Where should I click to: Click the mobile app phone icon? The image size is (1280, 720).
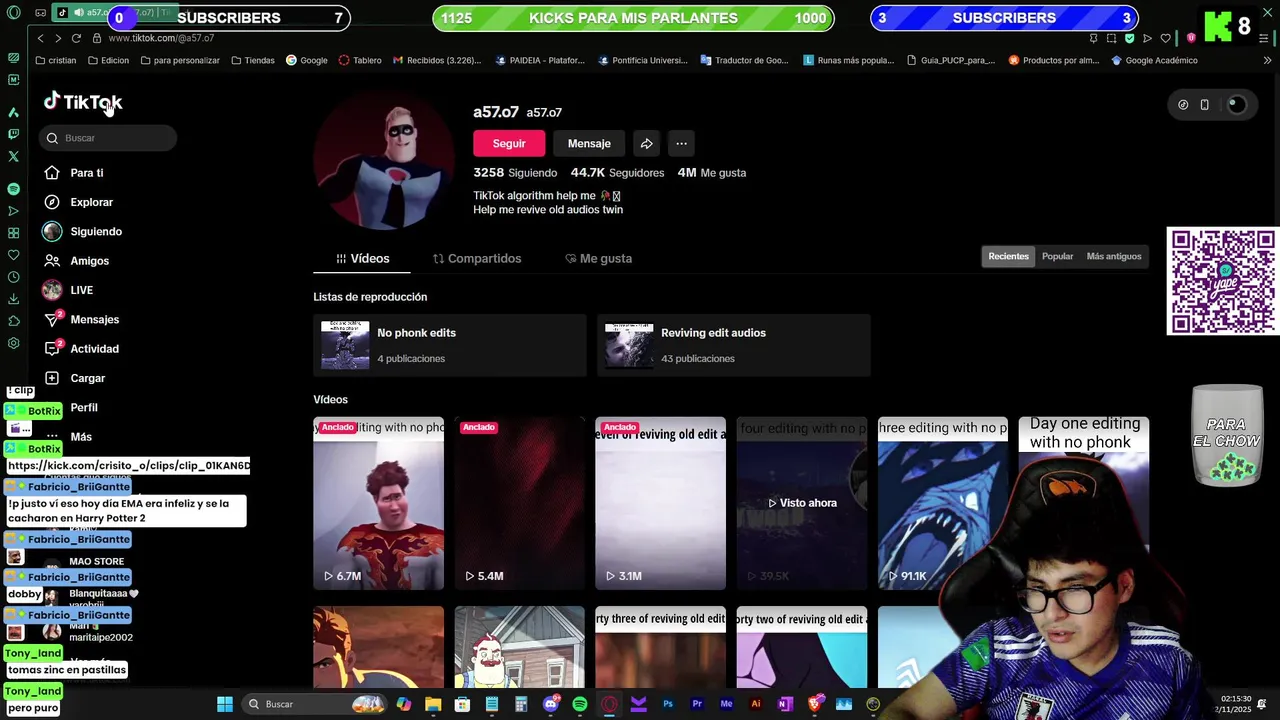coord(1204,105)
